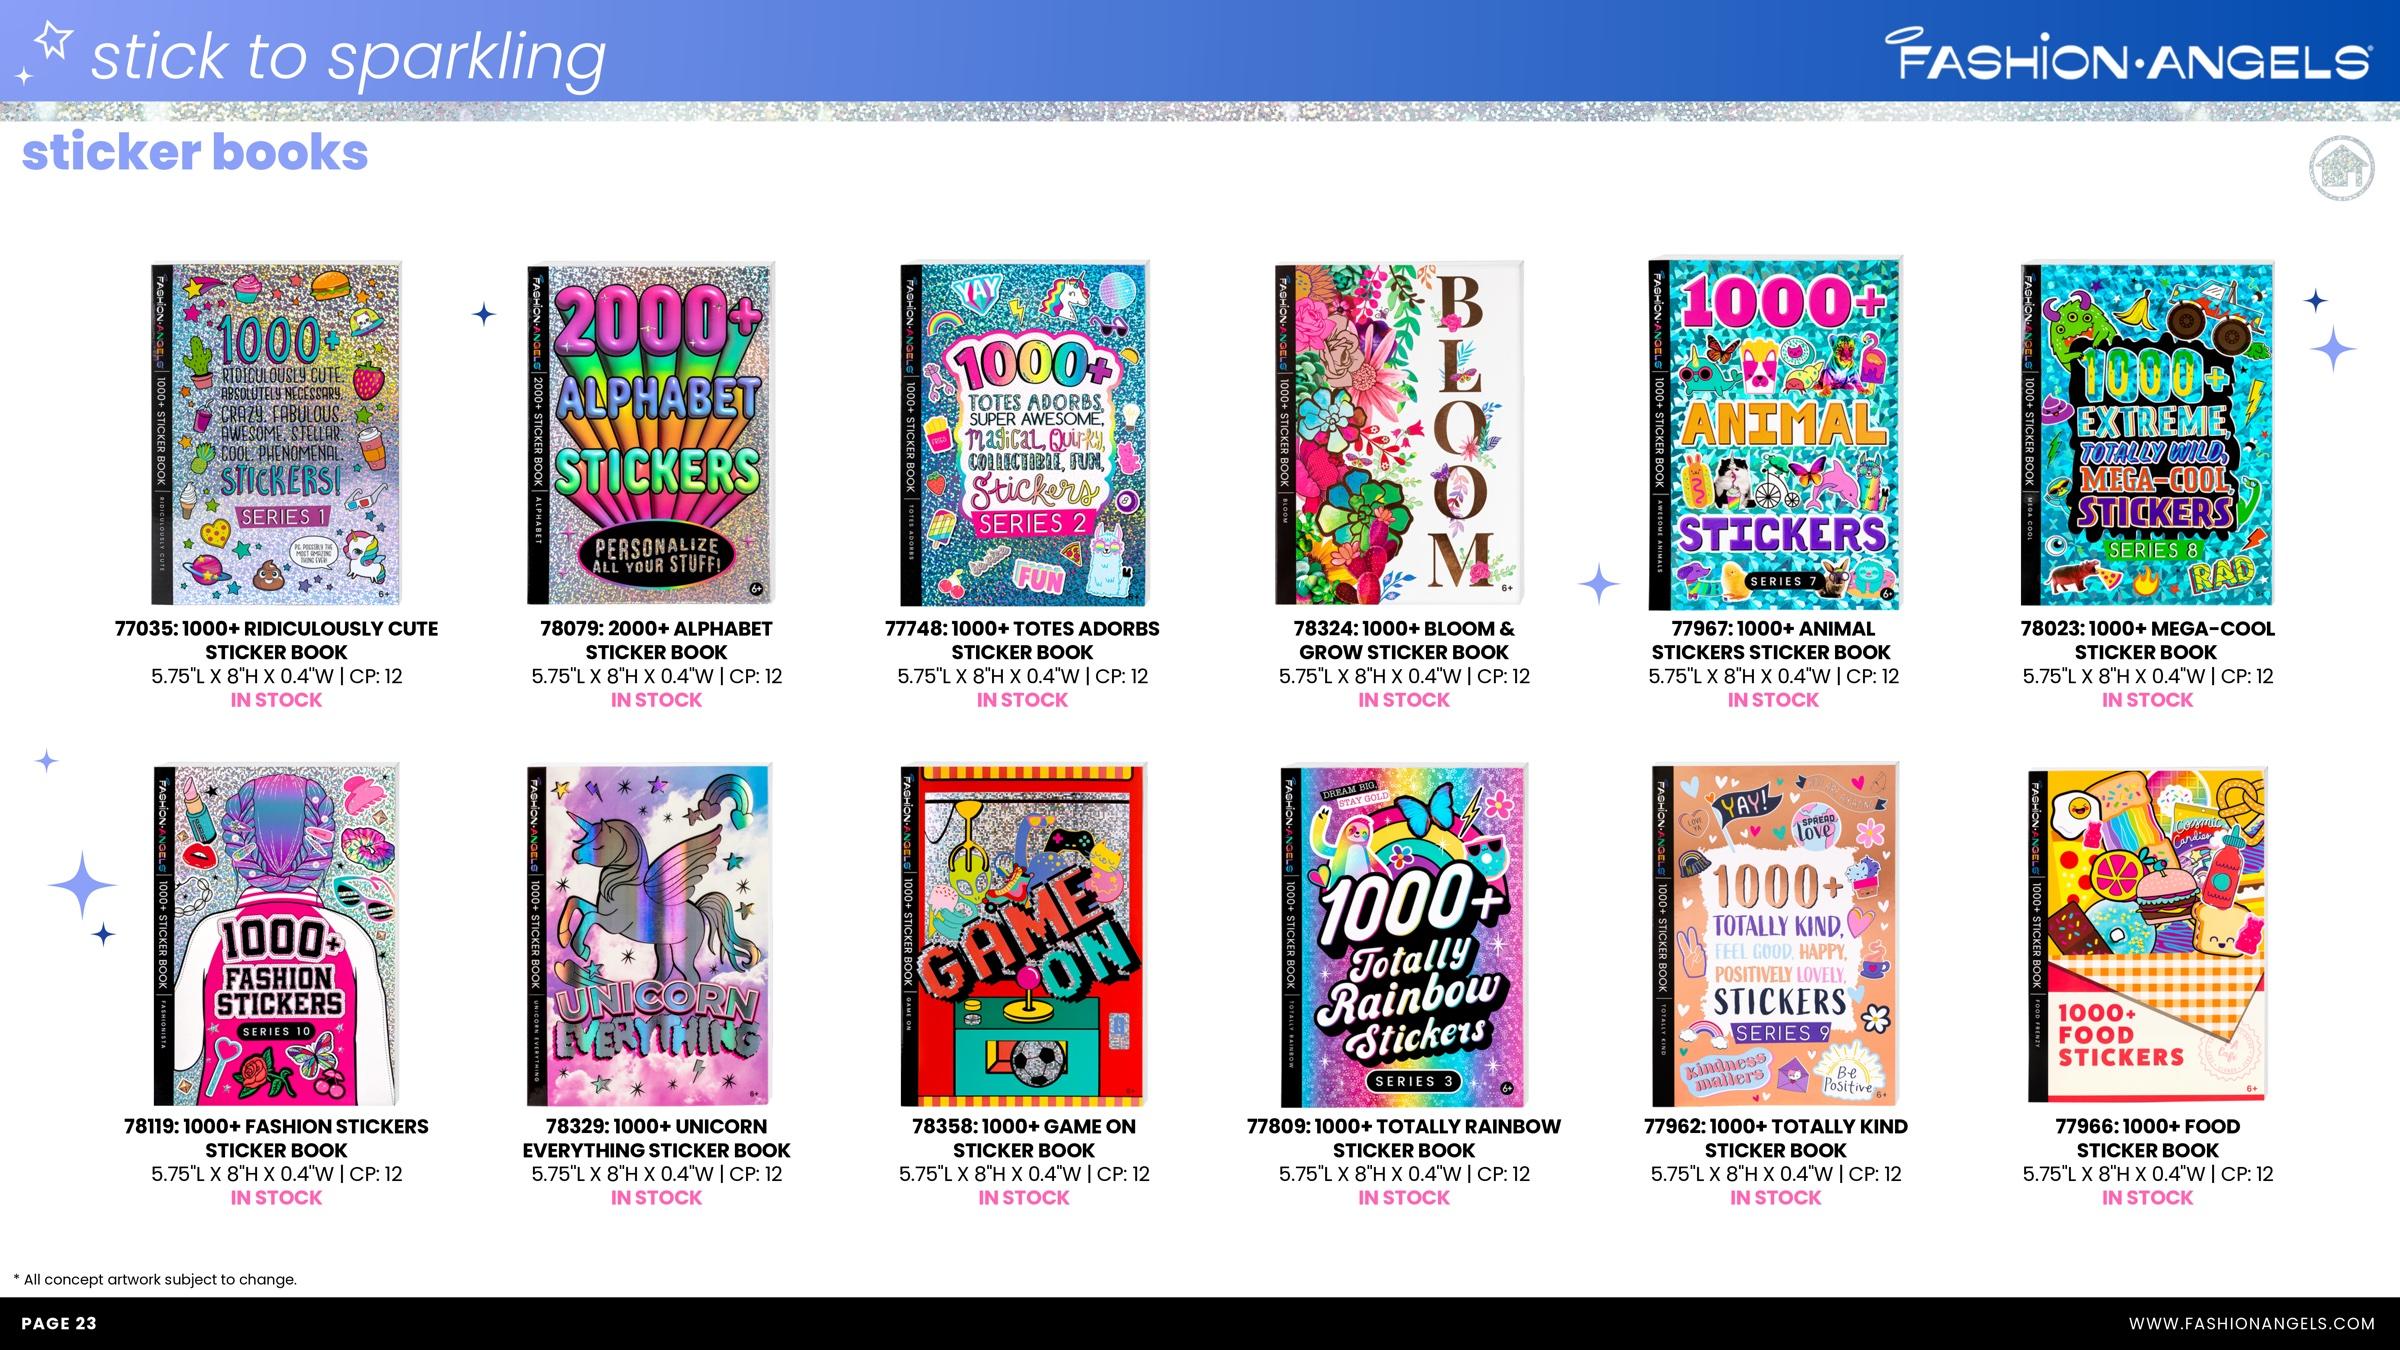Select the 1000+ Animal Stickers cover
The height and width of the screenshot is (1350, 2400).
tap(1774, 434)
